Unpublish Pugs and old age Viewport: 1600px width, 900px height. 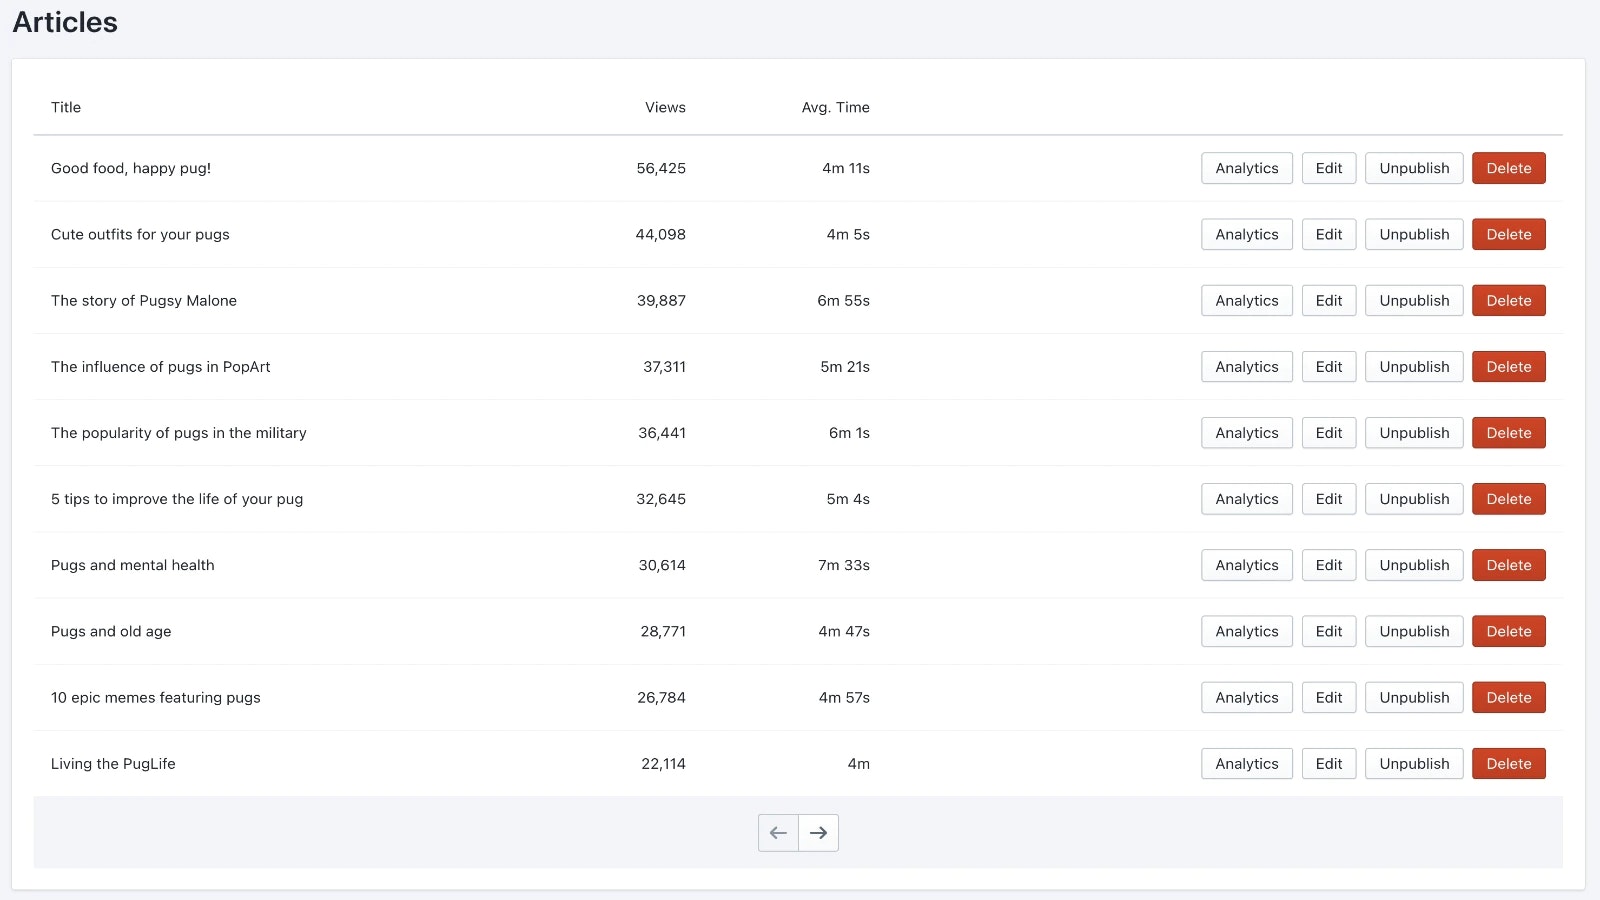(1414, 631)
